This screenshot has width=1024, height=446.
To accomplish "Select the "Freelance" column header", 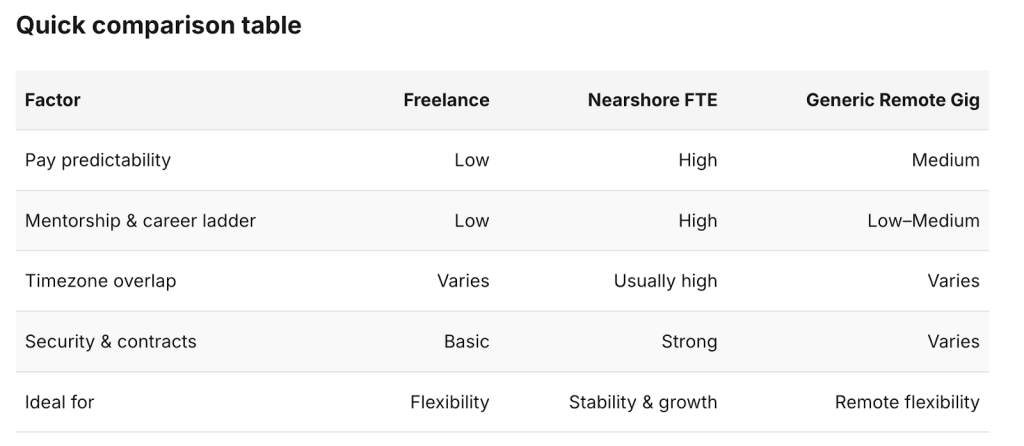I will click(446, 100).
